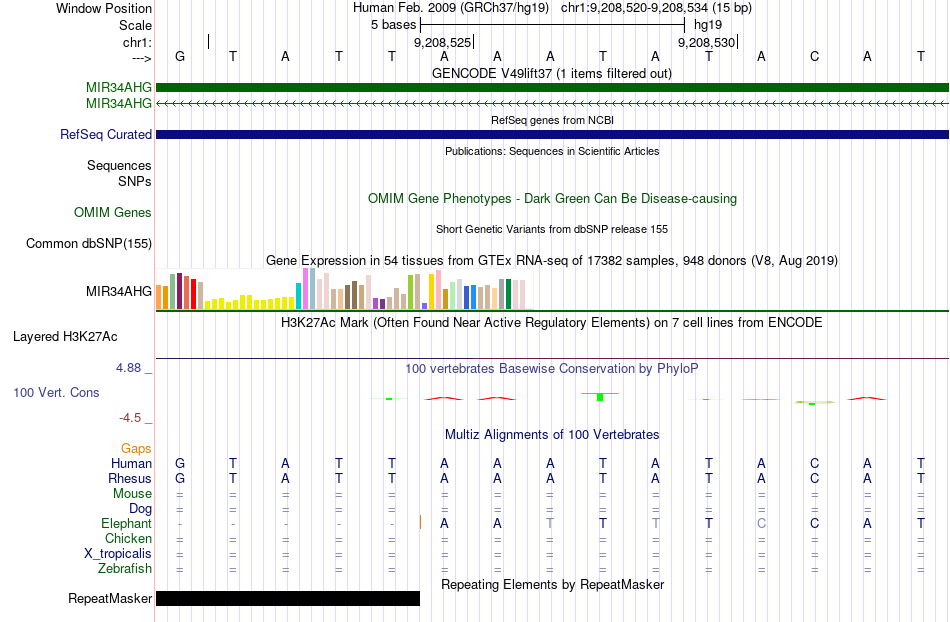Click the black 'MIR34AHG' GTEx label
Viewport: 950px width, 622px height.
pyautogui.click(x=119, y=291)
